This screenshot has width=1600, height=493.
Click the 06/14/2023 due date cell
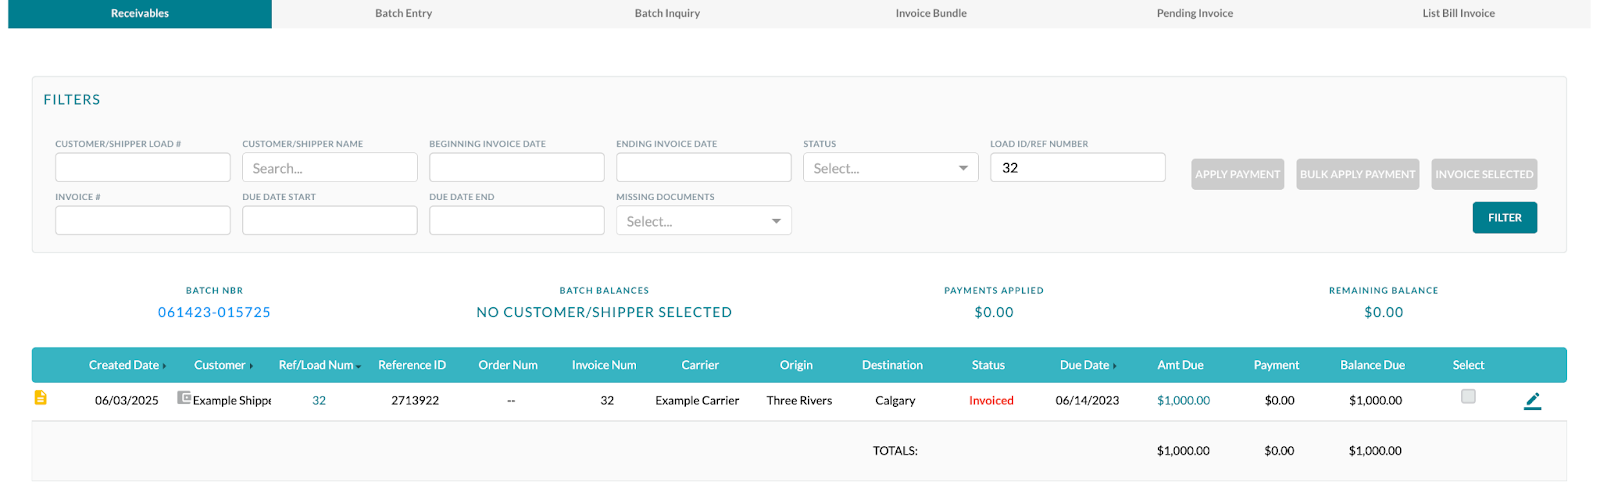click(1087, 400)
